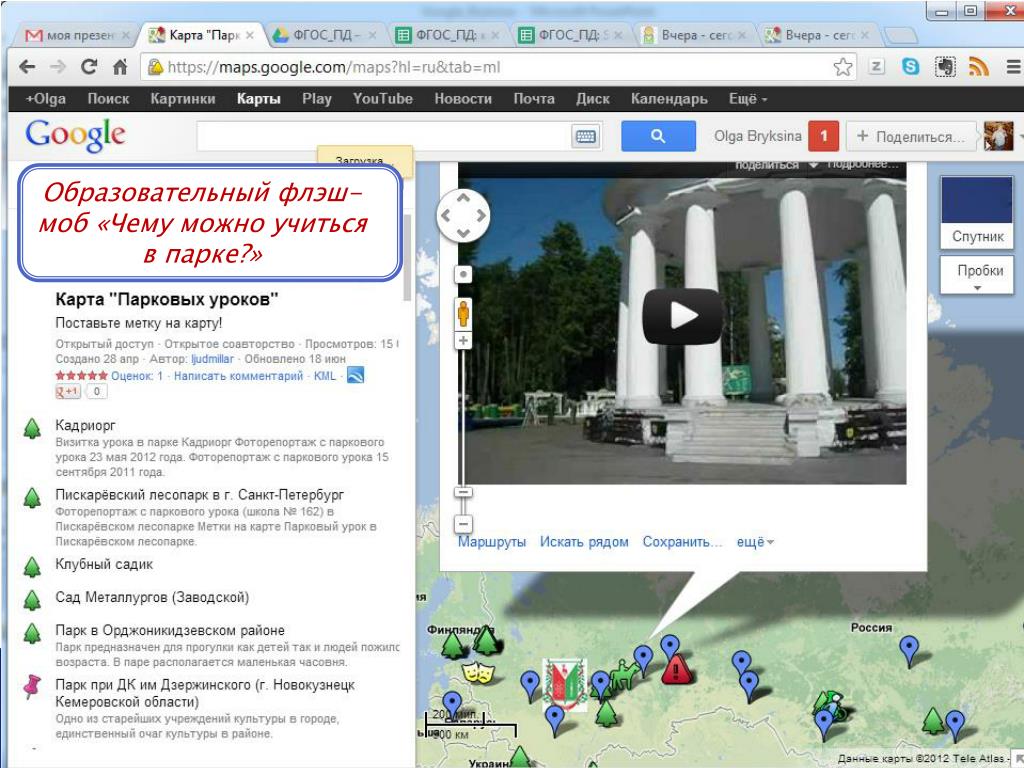The image size is (1024, 768).
Task: Switch to the Gmail tab "моя презен"
Action: (x=77, y=35)
